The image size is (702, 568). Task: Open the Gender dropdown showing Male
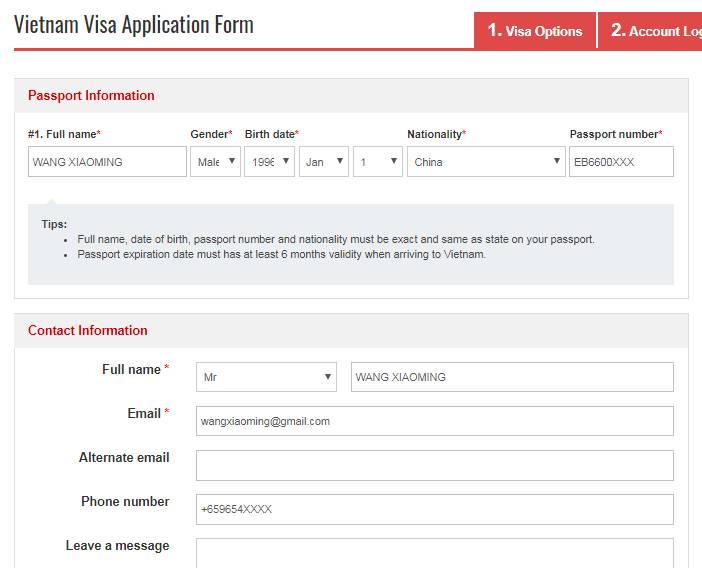[x=215, y=162]
